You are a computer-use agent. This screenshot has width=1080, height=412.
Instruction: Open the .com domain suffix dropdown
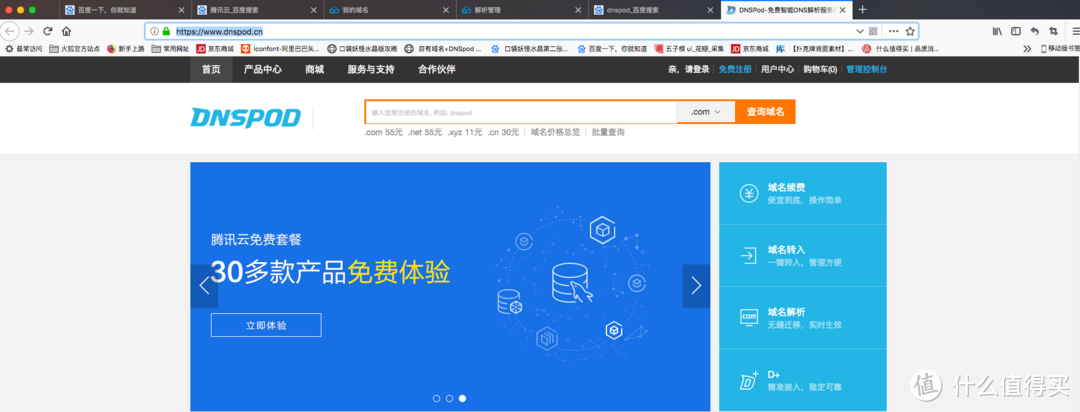point(706,112)
